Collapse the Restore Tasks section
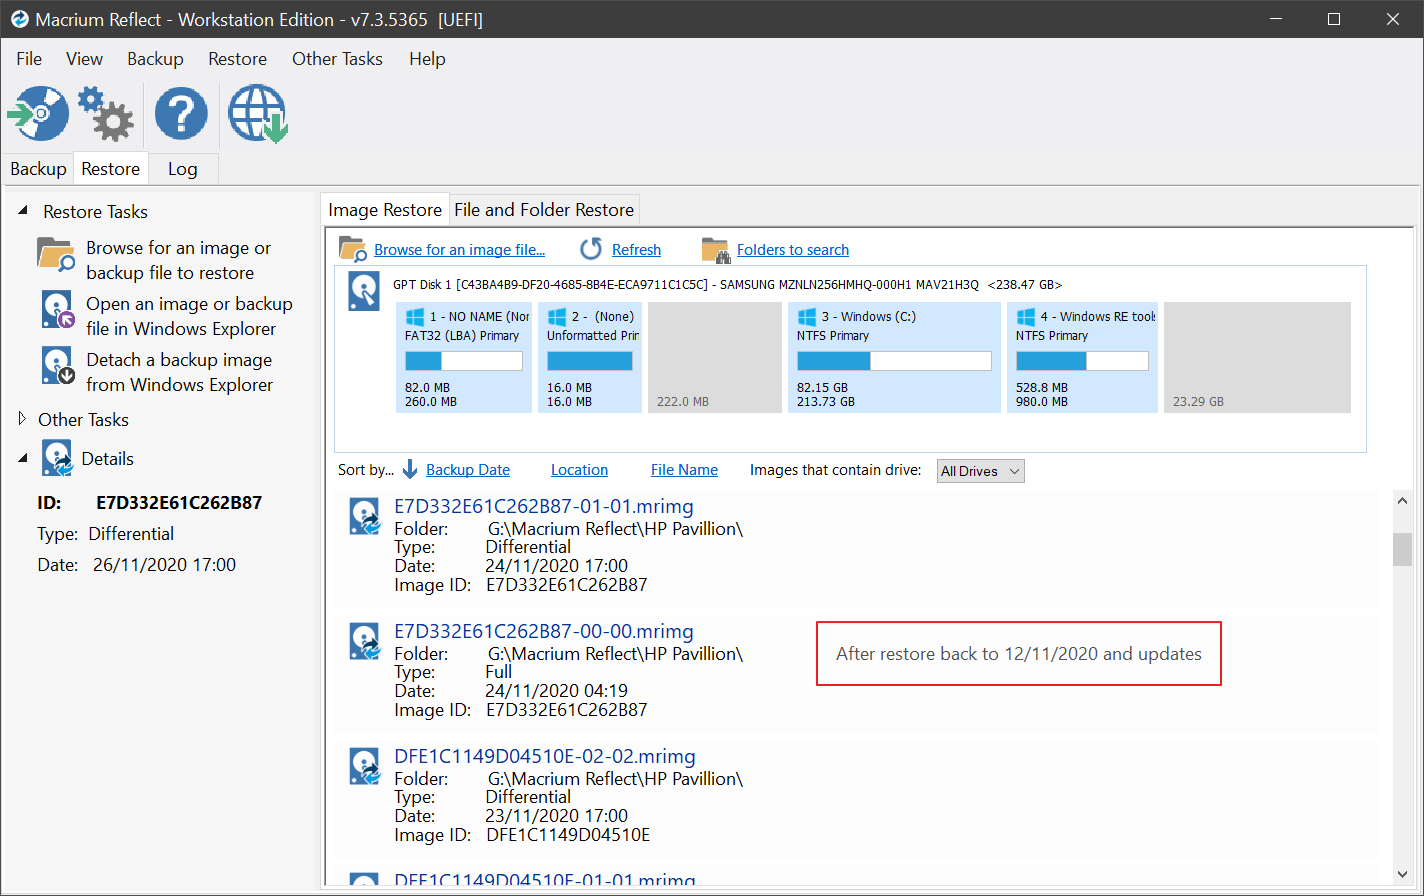This screenshot has height=896, width=1424. tap(23, 211)
